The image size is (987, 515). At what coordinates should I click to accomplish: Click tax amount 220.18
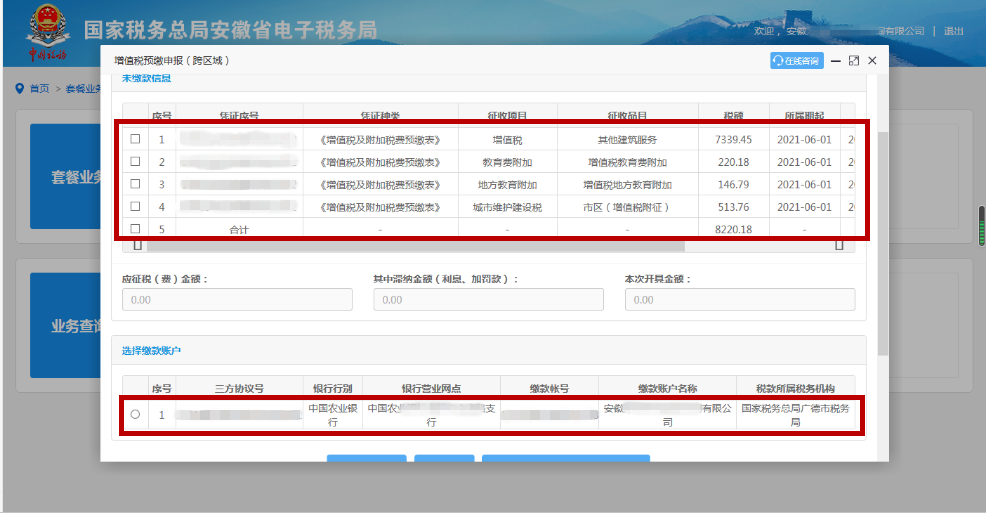[x=733, y=162]
